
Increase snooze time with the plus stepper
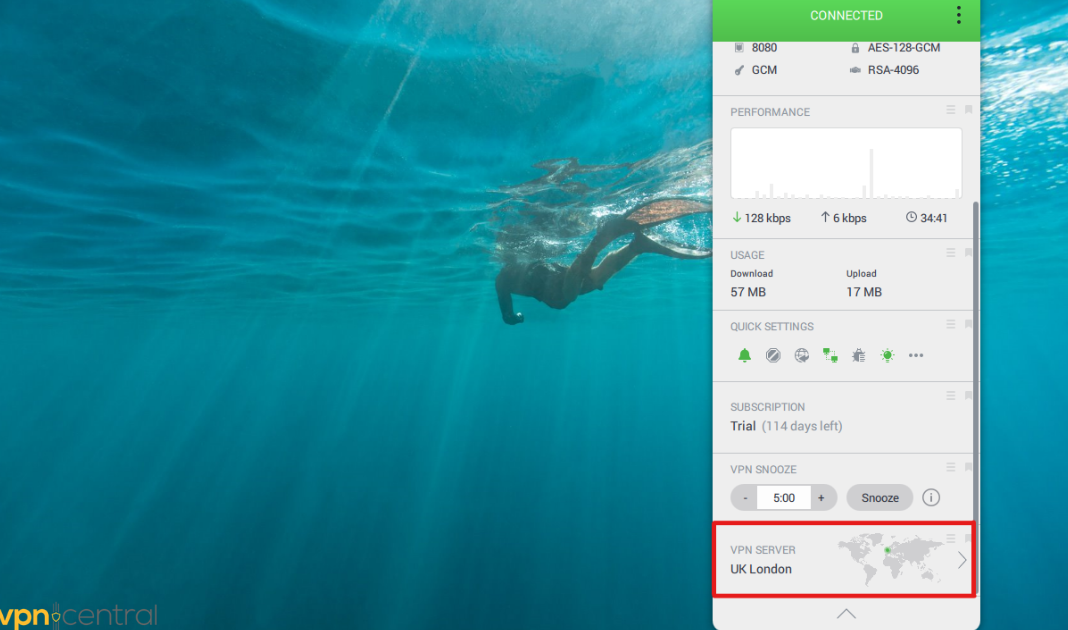pos(821,497)
